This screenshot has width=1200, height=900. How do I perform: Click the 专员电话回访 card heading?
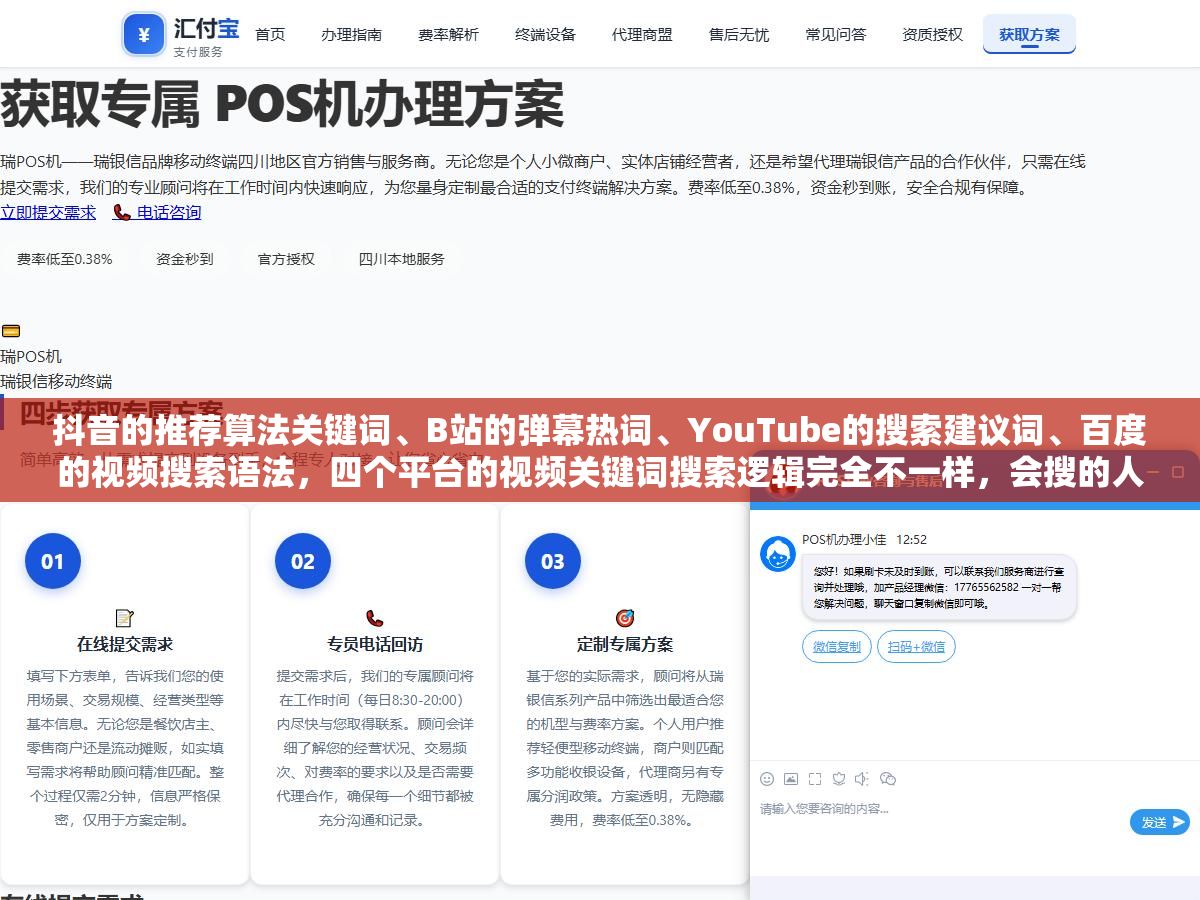pyautogui.click(x=375, y=645)
